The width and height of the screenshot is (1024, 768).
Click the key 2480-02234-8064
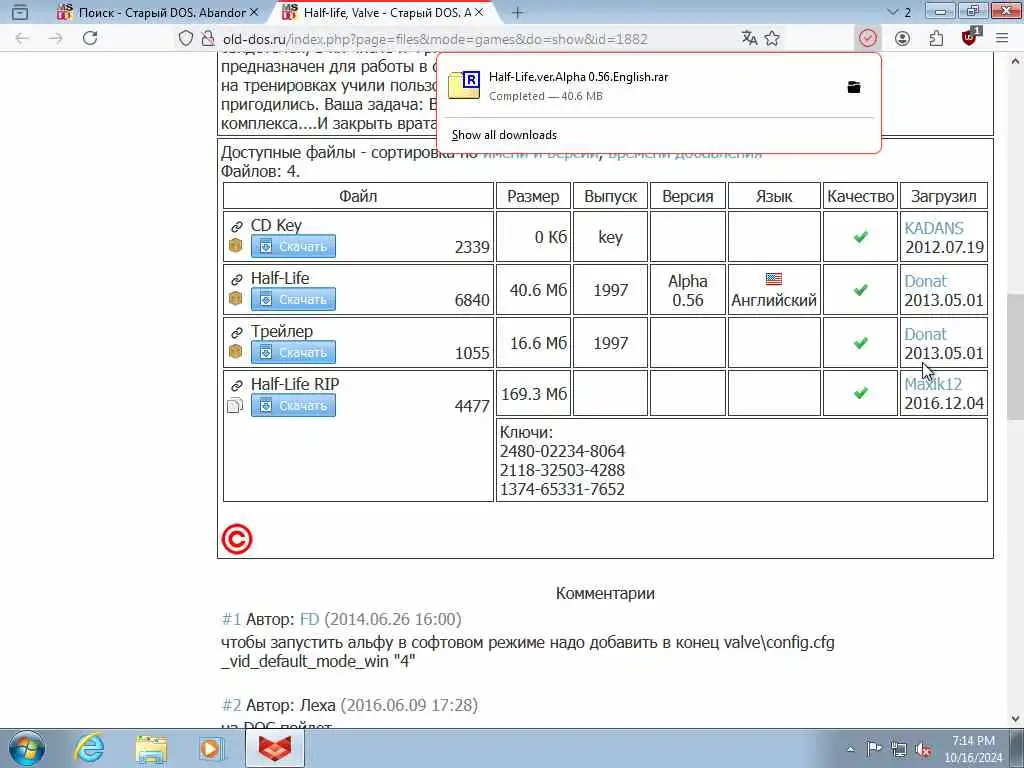pyautogui.click(x=562, y=451)
